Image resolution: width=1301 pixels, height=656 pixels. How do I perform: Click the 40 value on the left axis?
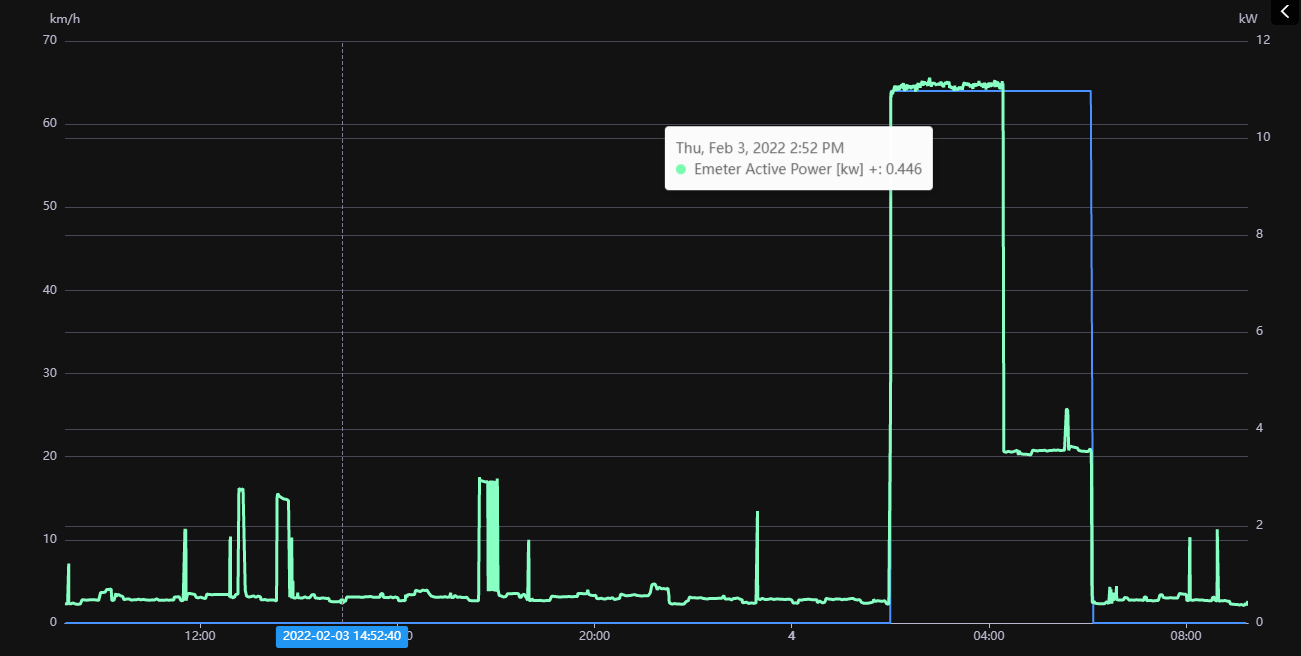click(50, 289)
